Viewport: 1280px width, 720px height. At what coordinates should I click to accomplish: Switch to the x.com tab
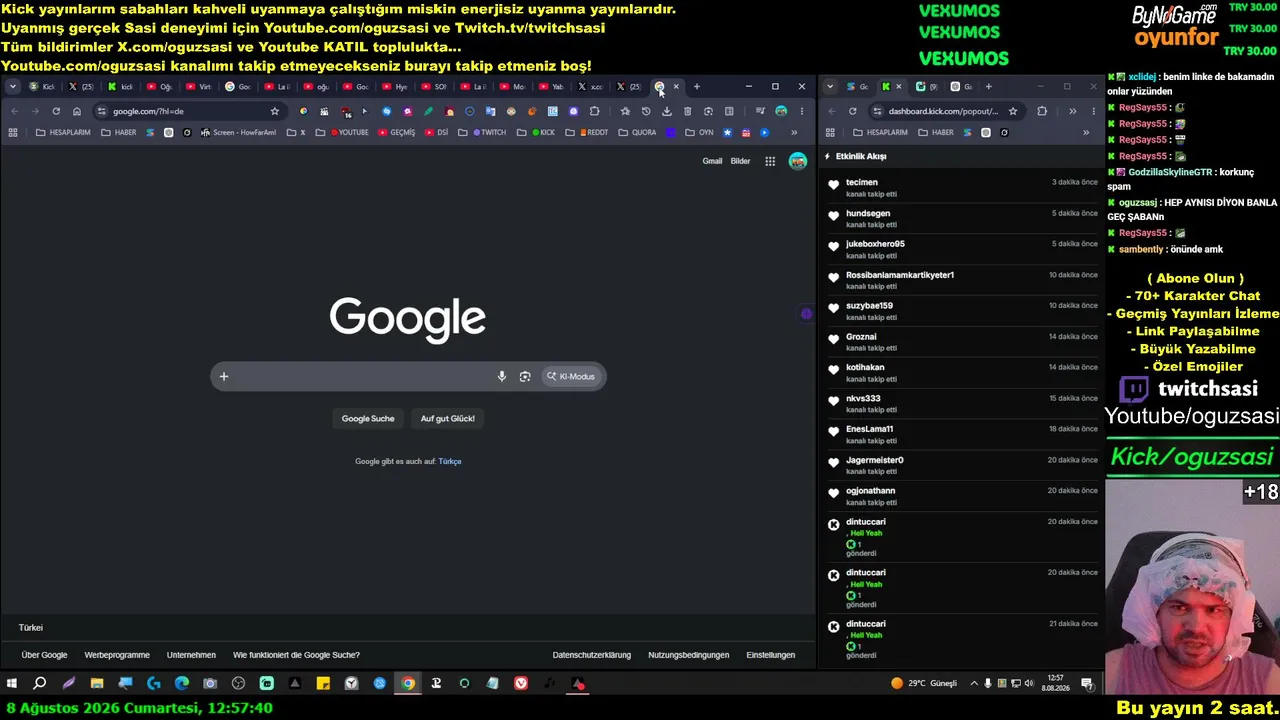(590, 87)
